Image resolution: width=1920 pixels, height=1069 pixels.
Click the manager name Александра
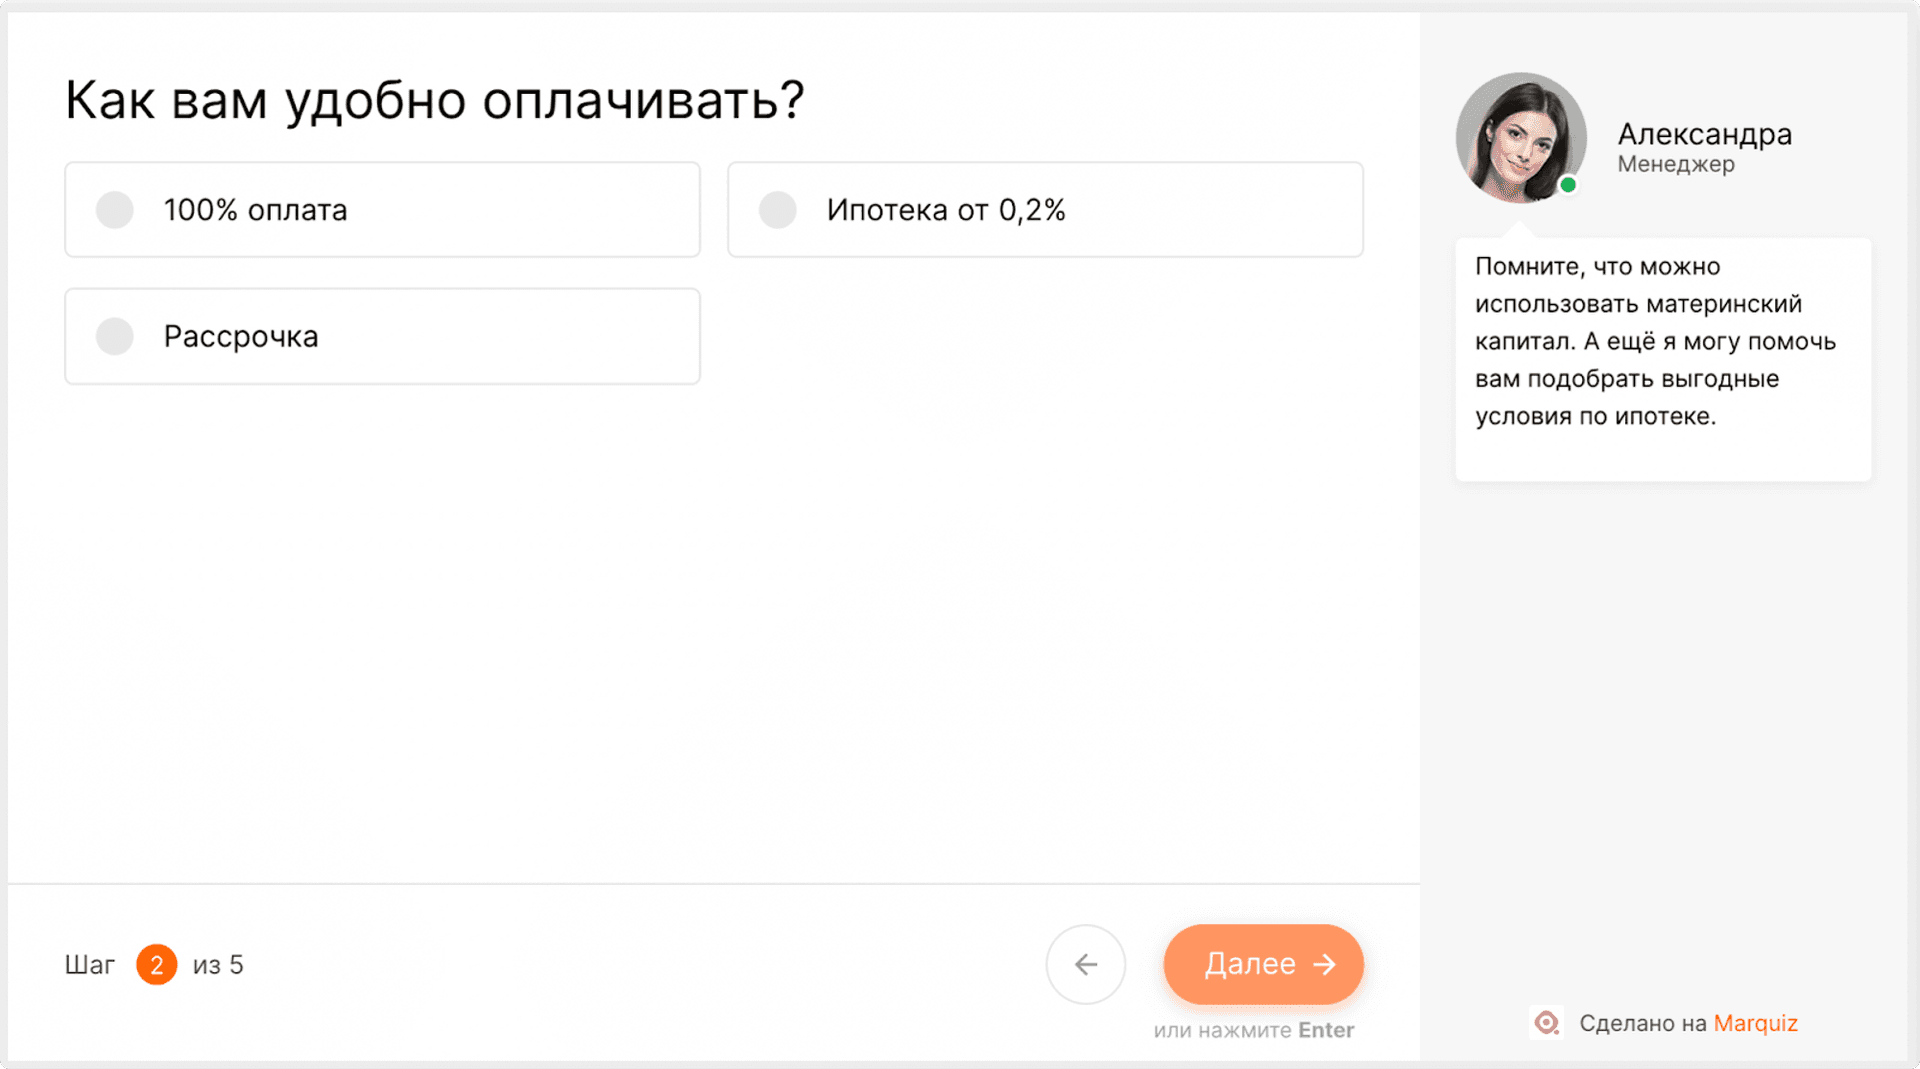[x=1704, y=134]
